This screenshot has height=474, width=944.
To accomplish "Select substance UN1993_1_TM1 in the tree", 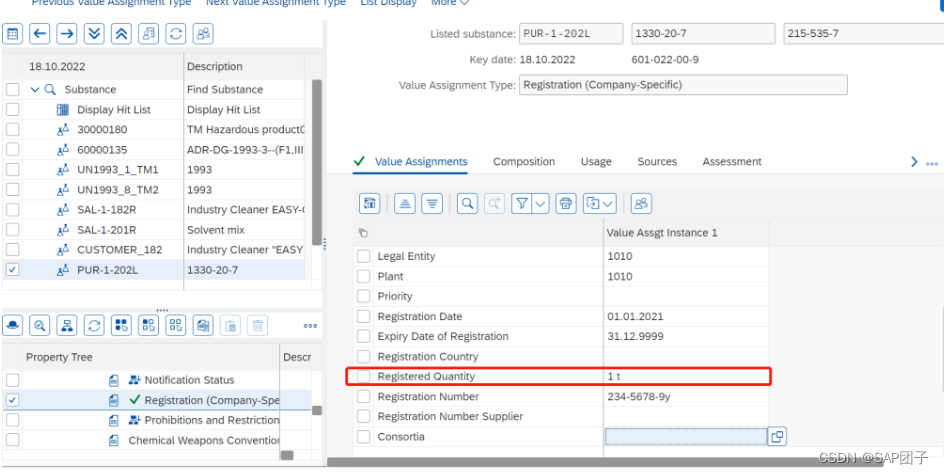I will [117, 170].
